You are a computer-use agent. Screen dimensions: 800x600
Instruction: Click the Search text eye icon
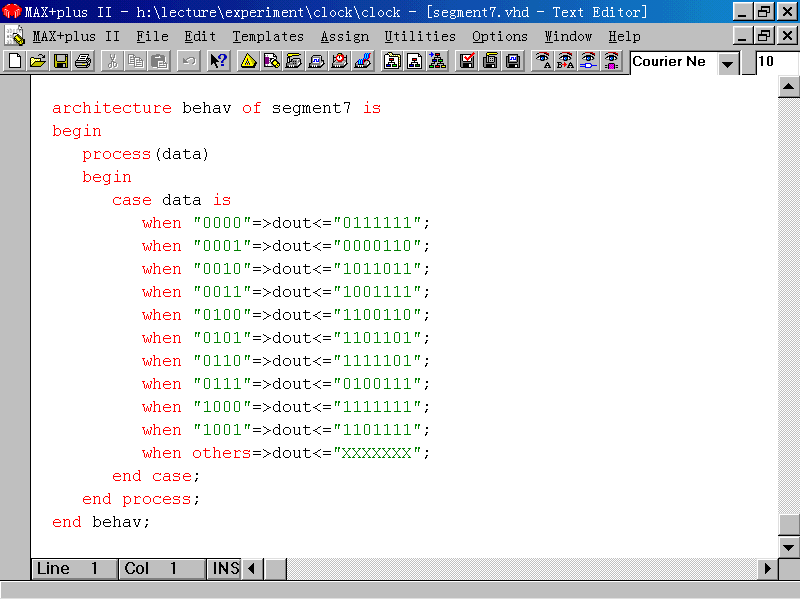point(543,61)
